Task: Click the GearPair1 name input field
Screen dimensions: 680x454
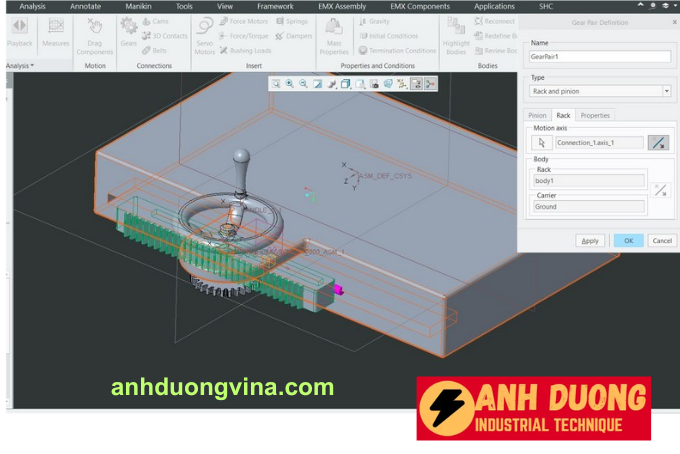Action: pyautogui.click(x=600, y=57)
